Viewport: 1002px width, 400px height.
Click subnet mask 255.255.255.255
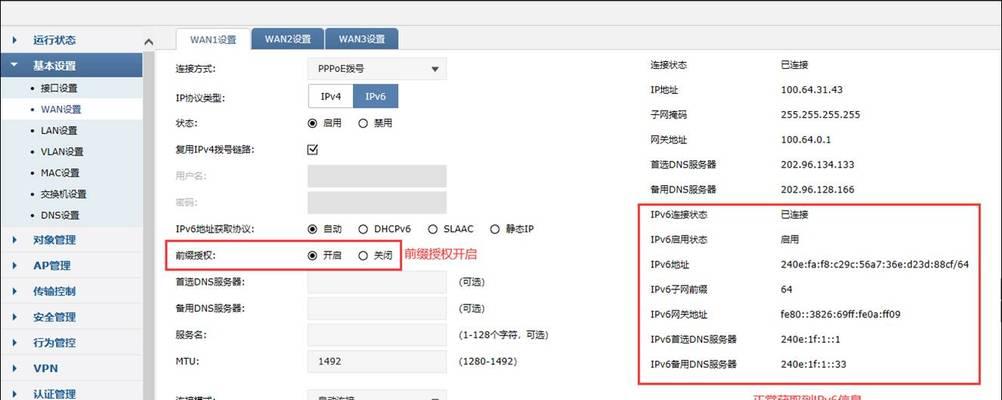click(x=821, y=115)
